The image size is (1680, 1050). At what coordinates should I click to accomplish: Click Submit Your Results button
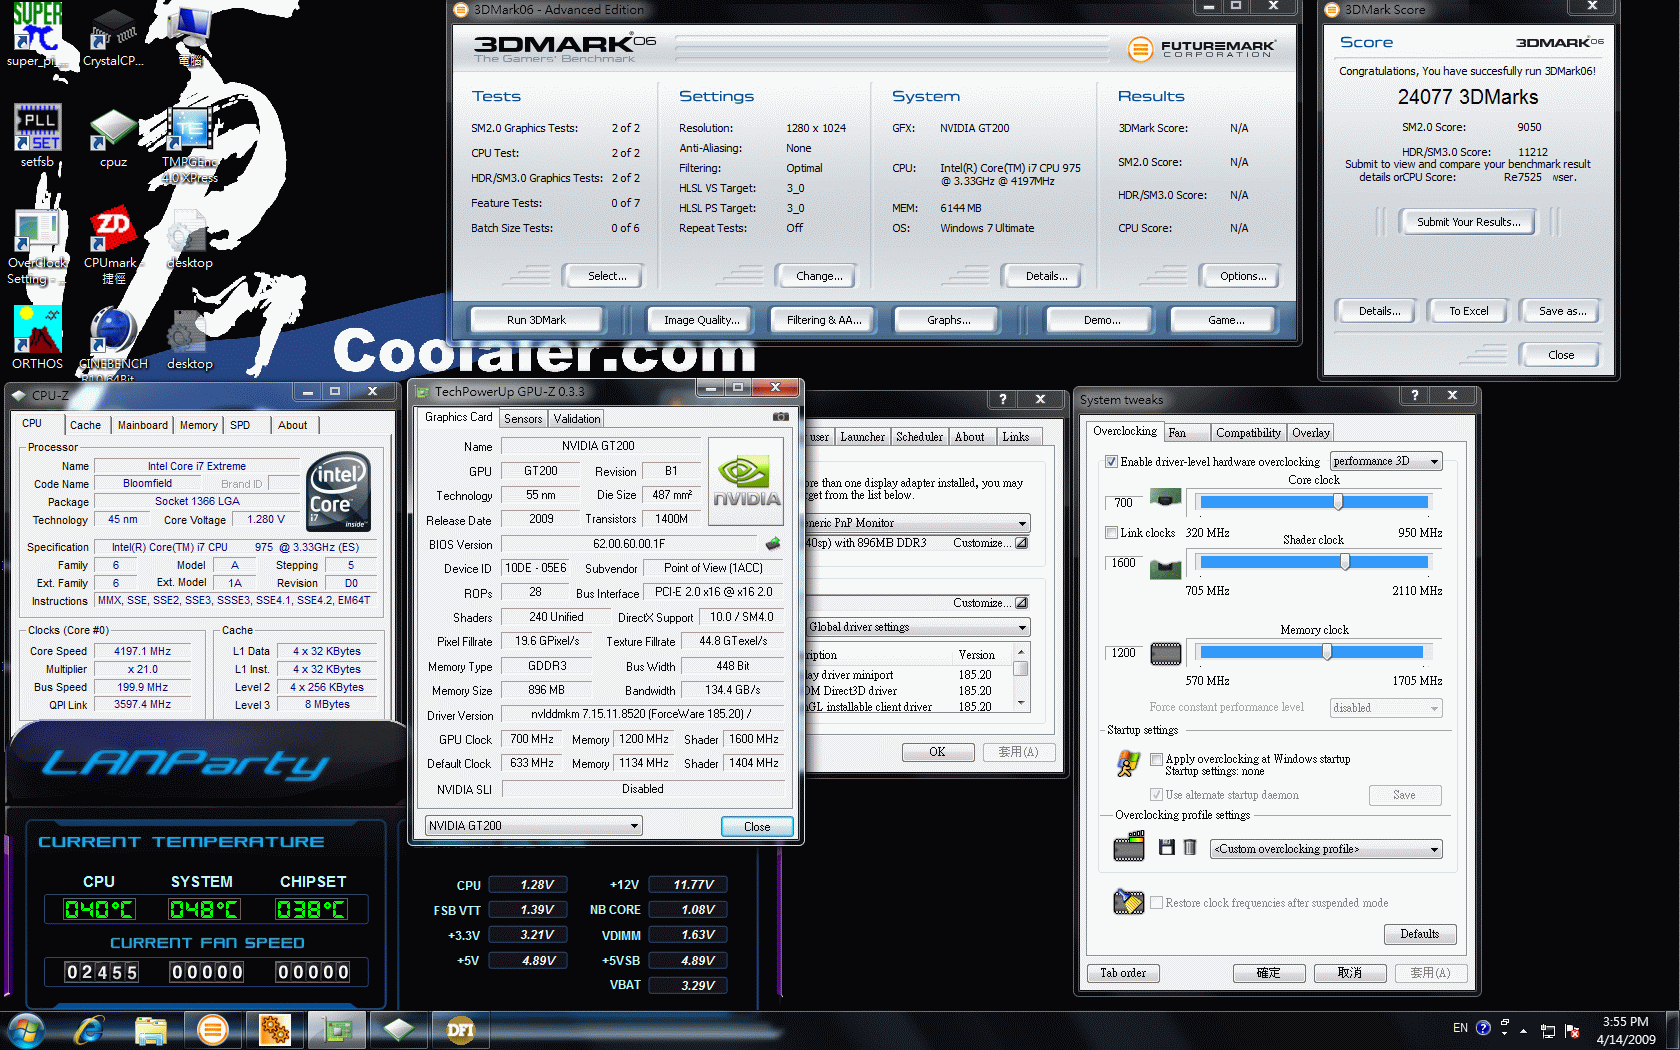(x=1468, y=222)
